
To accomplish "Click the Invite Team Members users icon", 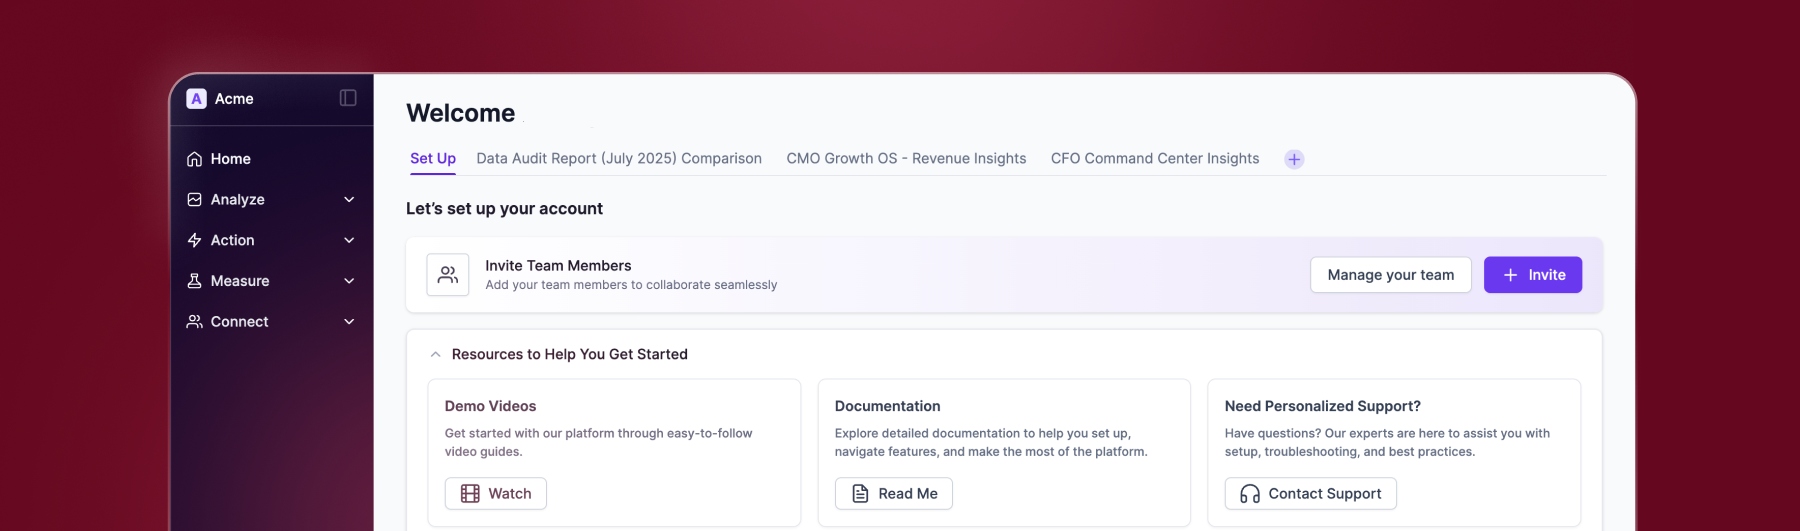I will click(448, 275).
